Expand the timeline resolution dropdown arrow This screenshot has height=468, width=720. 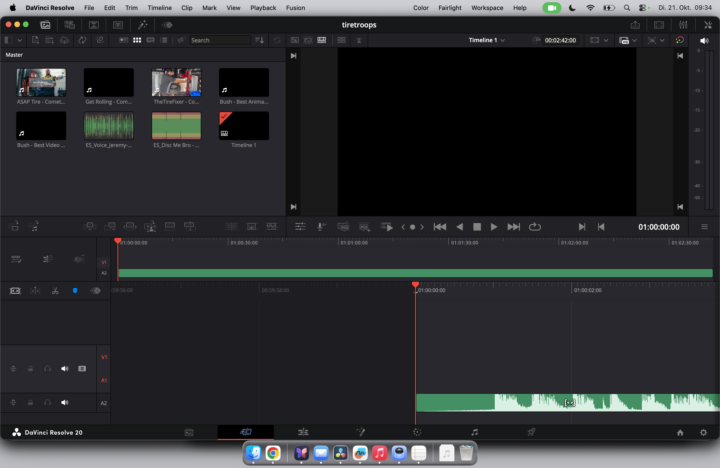635,40
